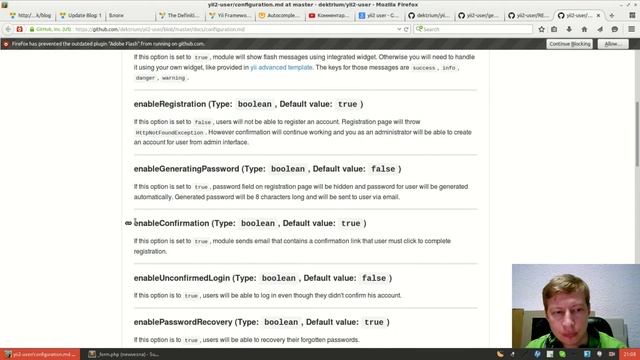640x360 pixels.
Task: Click the green padlock site identity icon
Action: point(32,29)
